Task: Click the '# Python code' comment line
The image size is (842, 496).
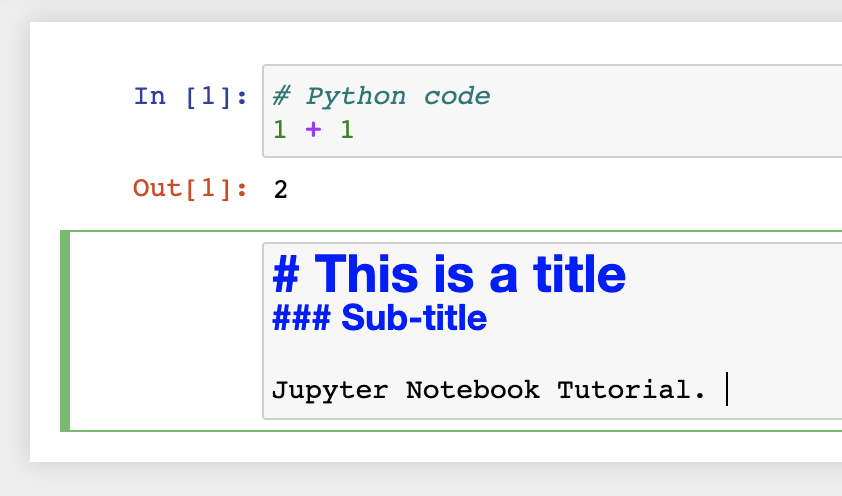Action: coord(381,97)
